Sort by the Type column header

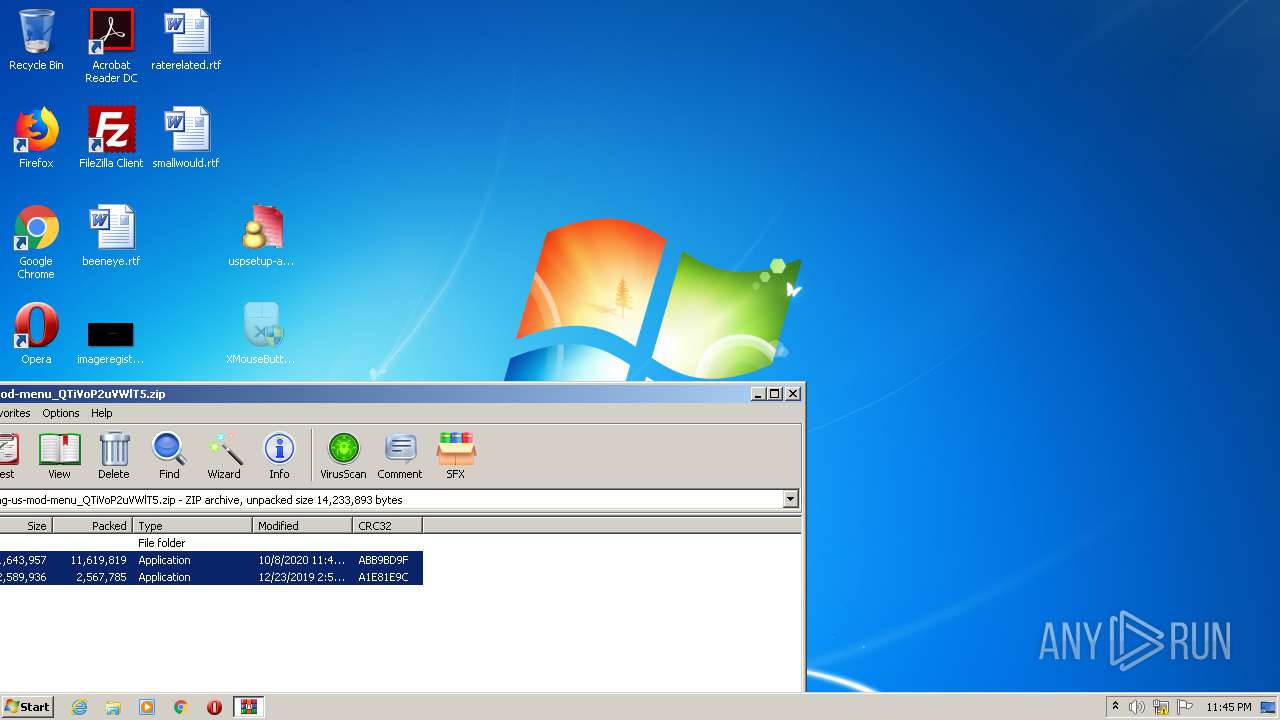click(193, 525)
